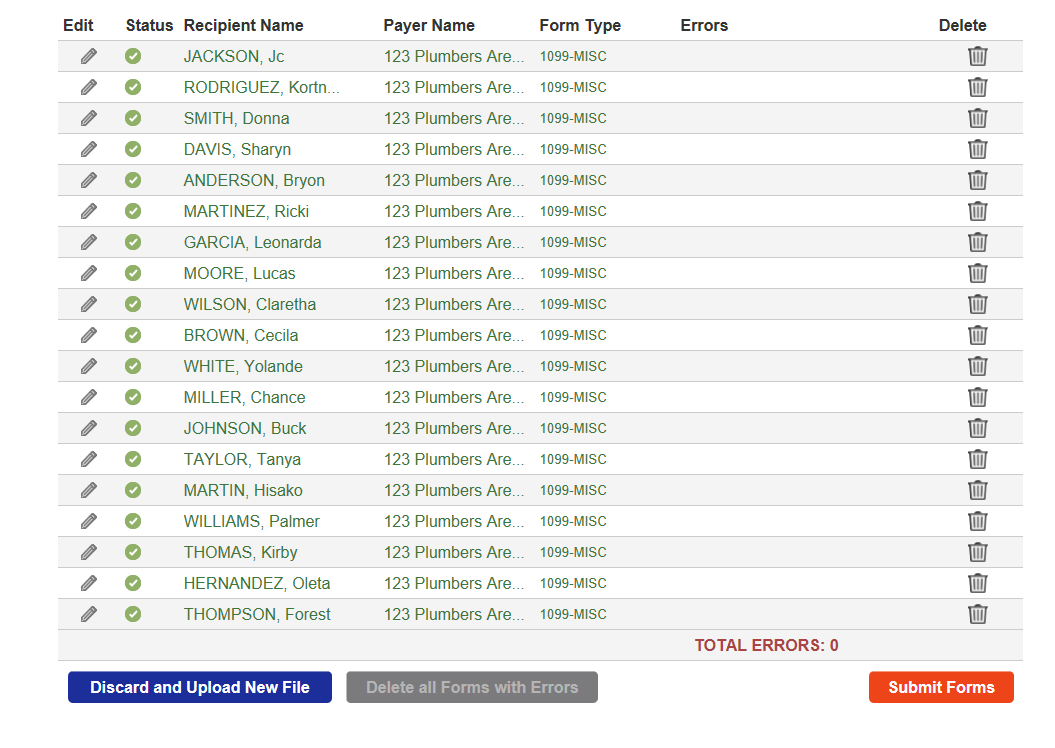Remove the THOMPSON, Forest entry
Viewport: 1055px width, 748px height.
(x=978, y=613)
